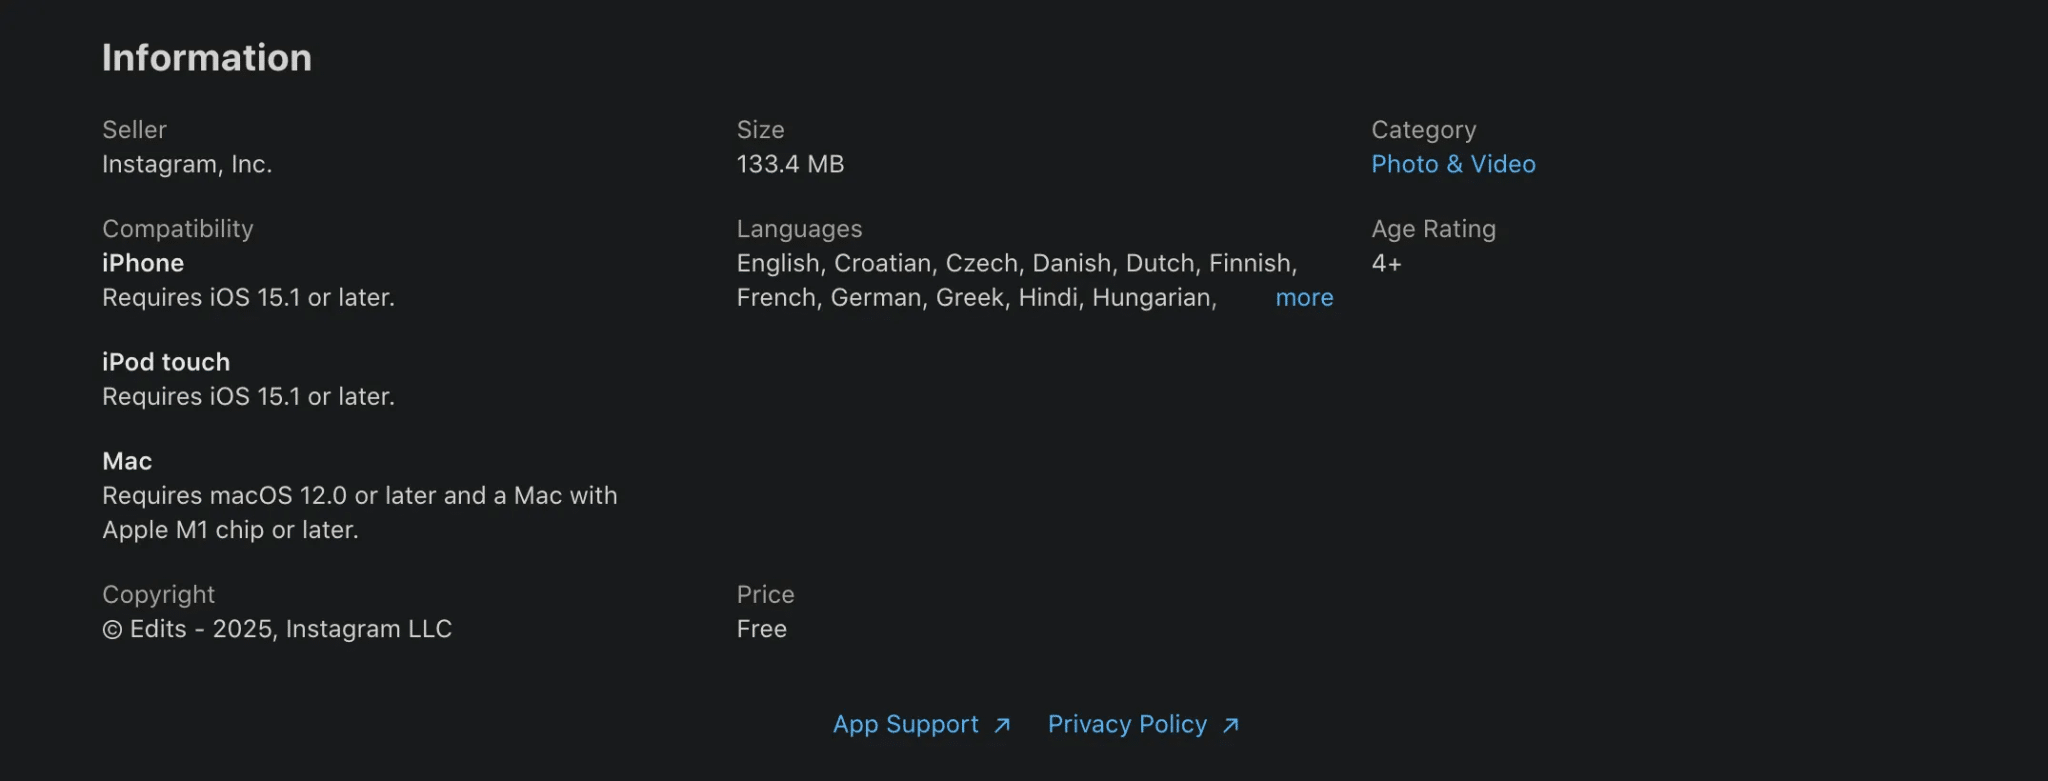The height and width of the screenshot is (781, 2048).
Task: Click the Copyright label
Action: 158,594
